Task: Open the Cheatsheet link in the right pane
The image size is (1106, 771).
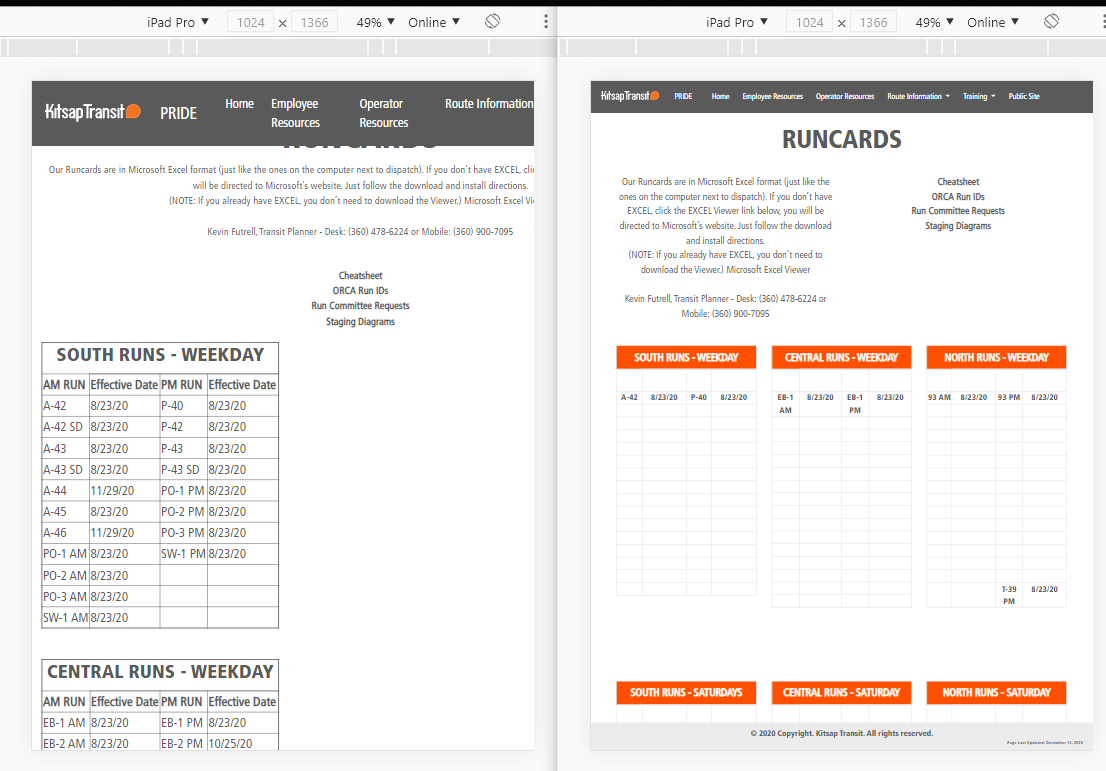Action: (x=958, y=182)
